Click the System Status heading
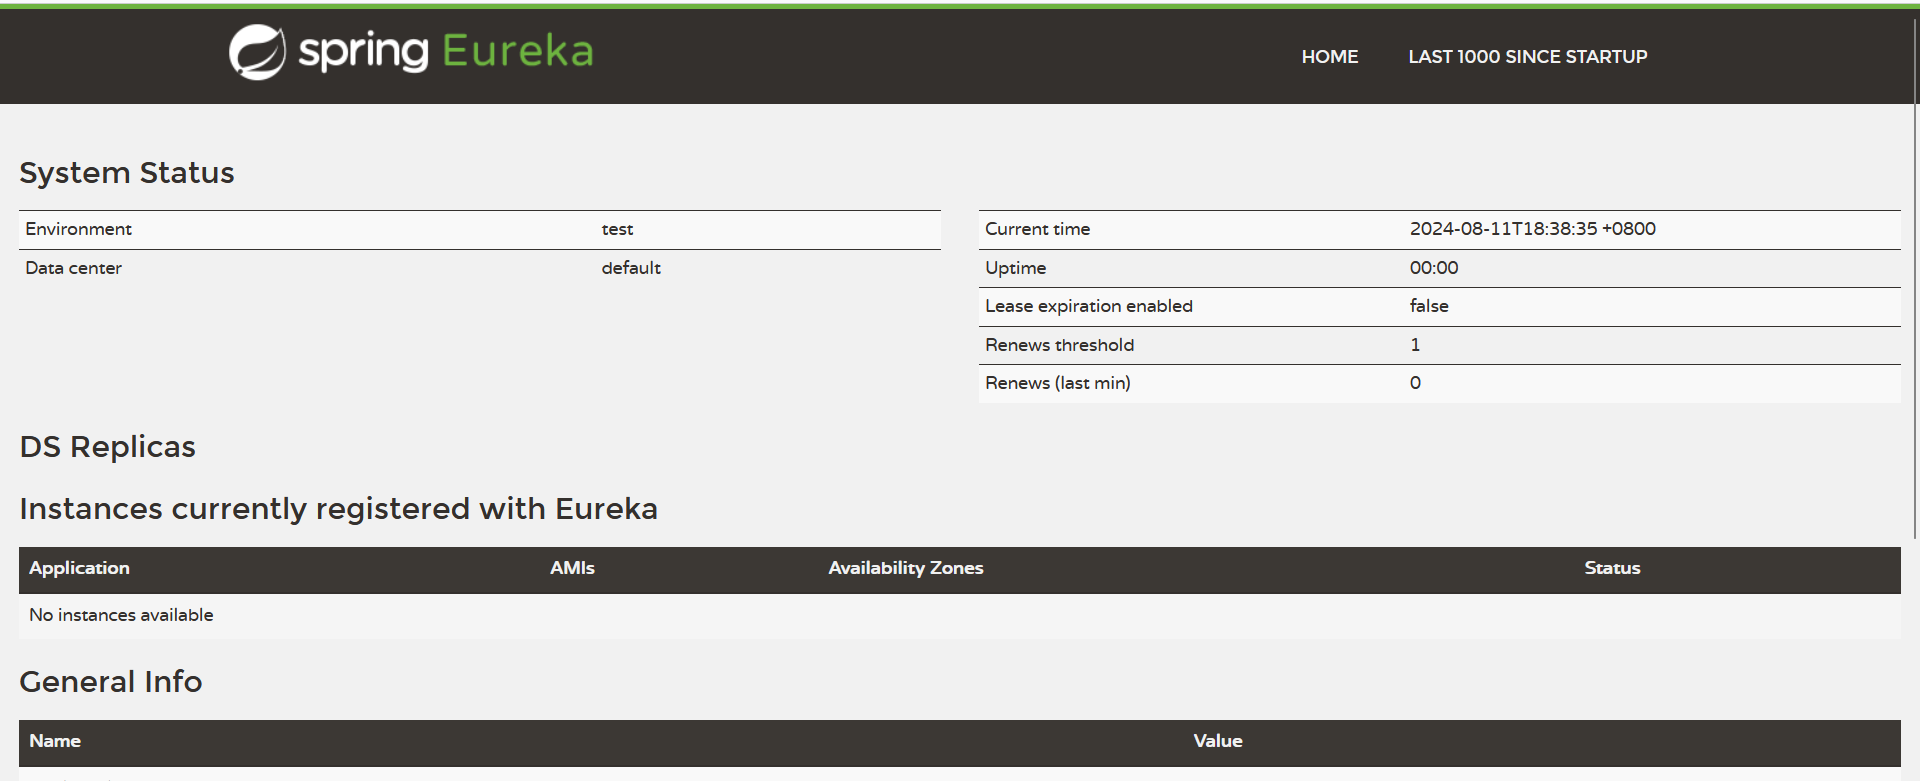 click(x=127, y=173)
